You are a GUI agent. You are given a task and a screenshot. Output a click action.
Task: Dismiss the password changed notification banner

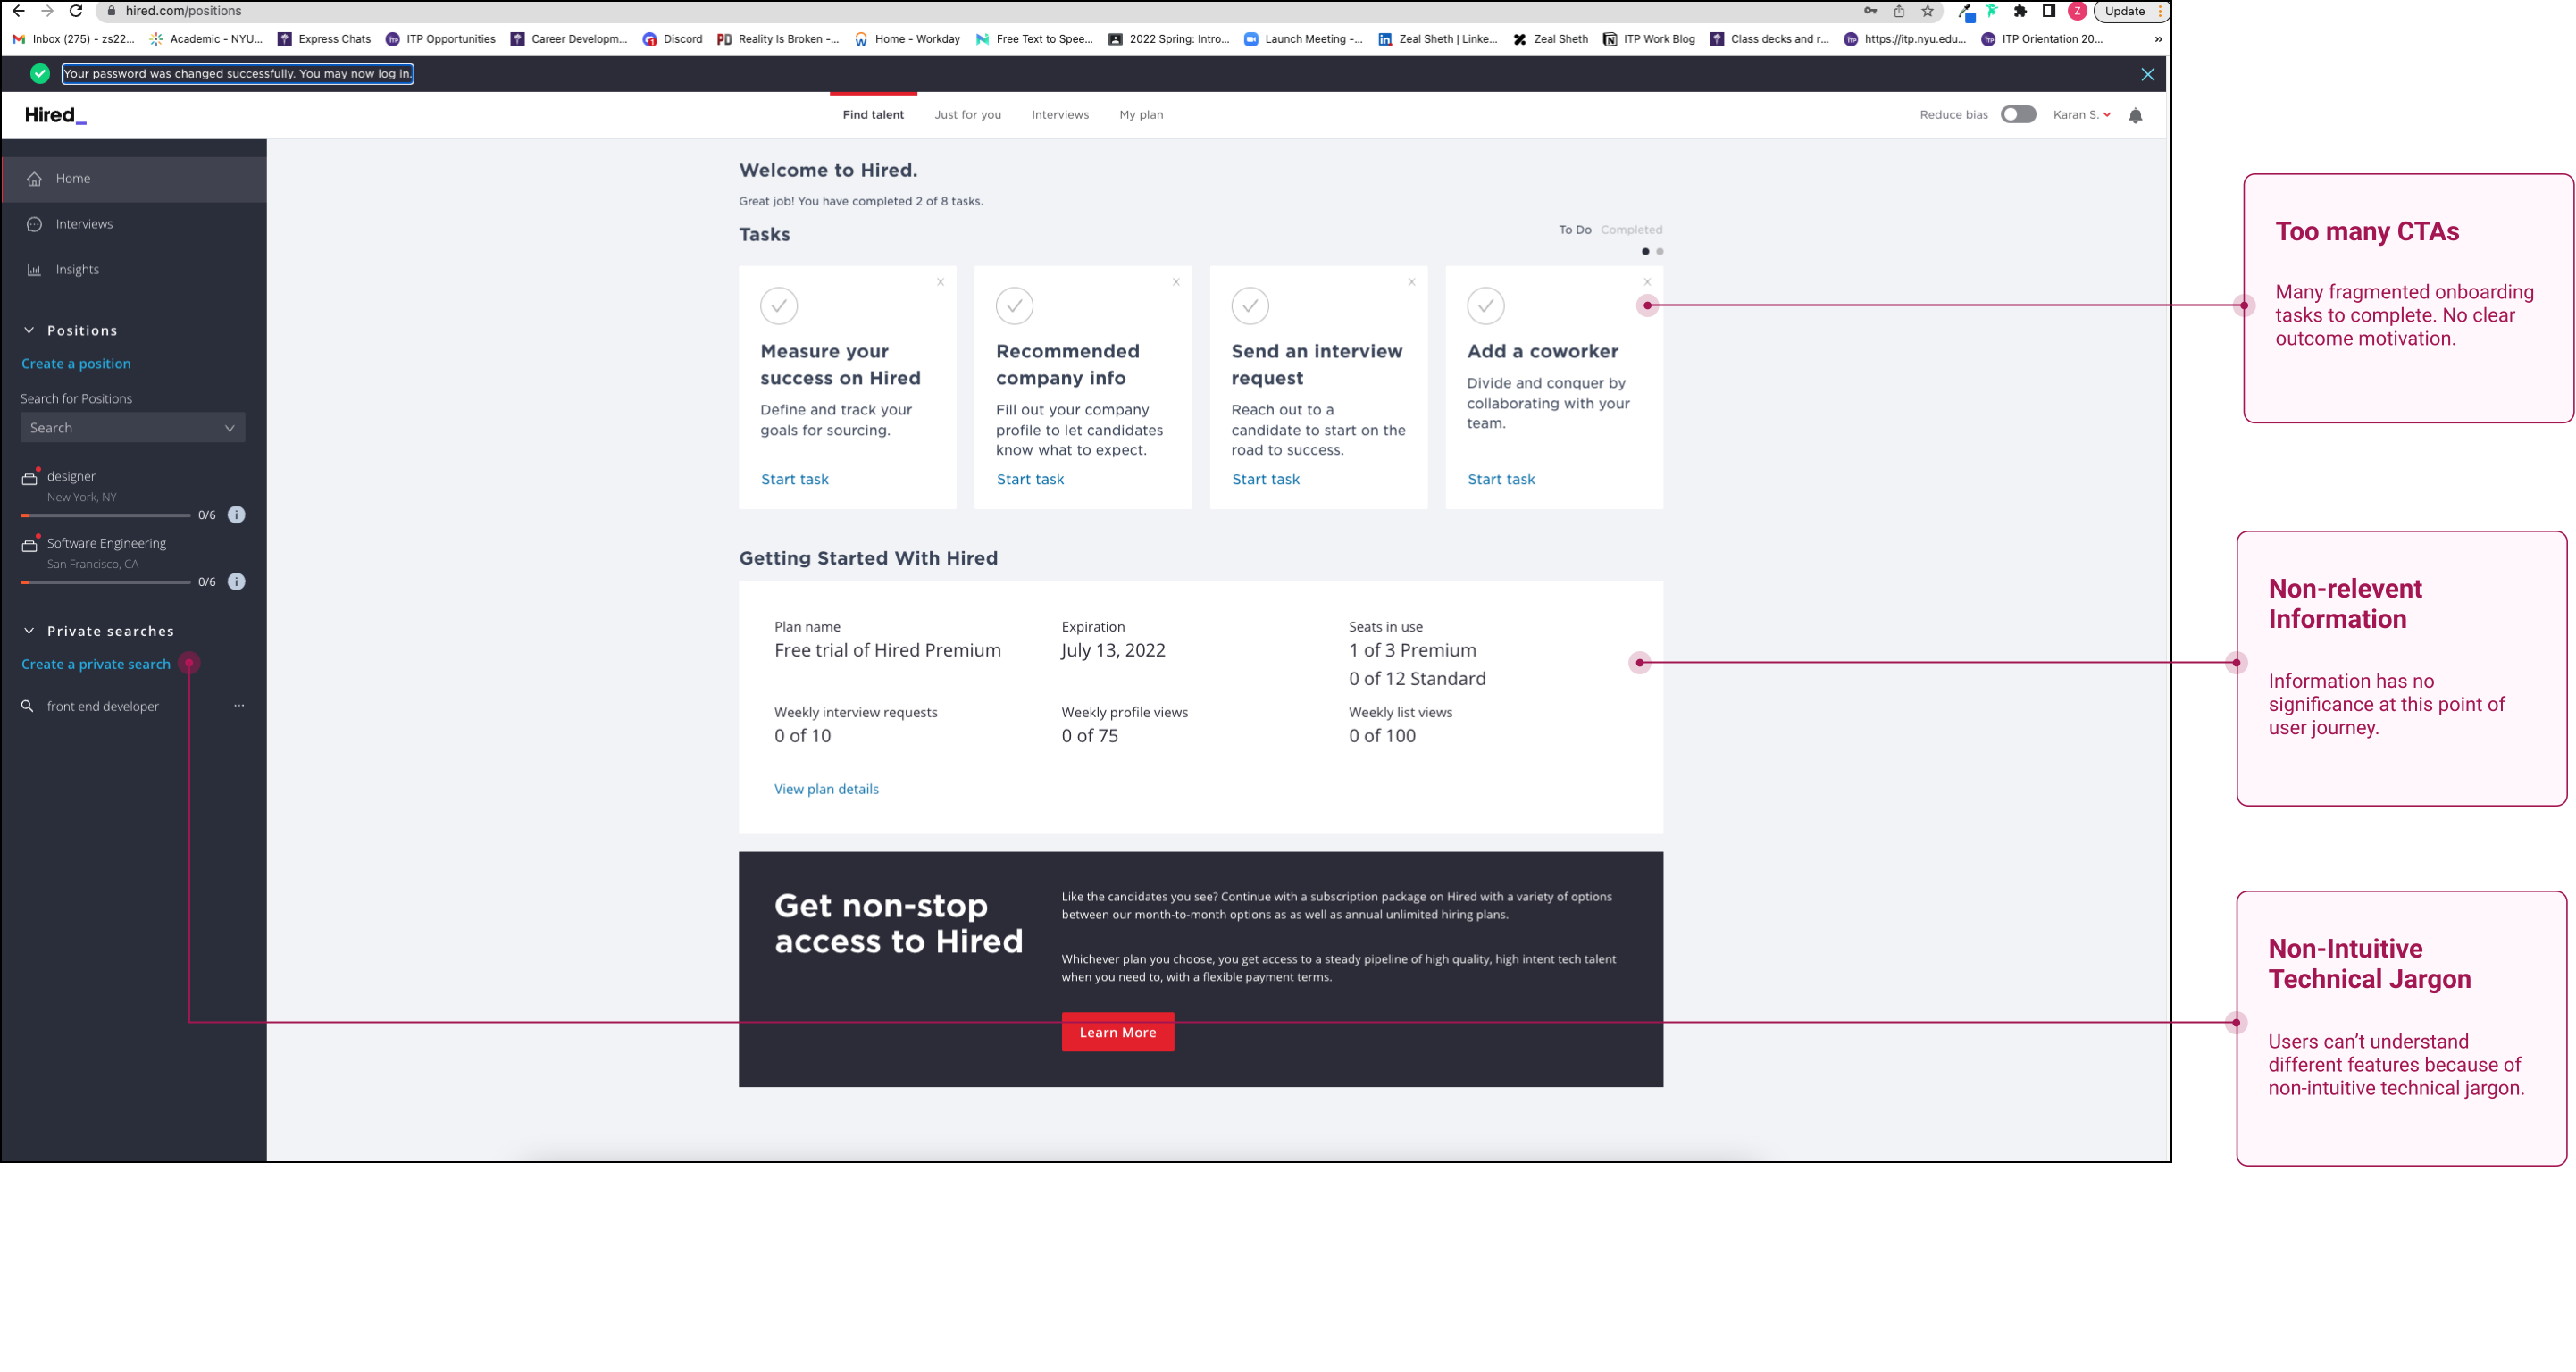pyautogui.click(x=2147, y=74)
